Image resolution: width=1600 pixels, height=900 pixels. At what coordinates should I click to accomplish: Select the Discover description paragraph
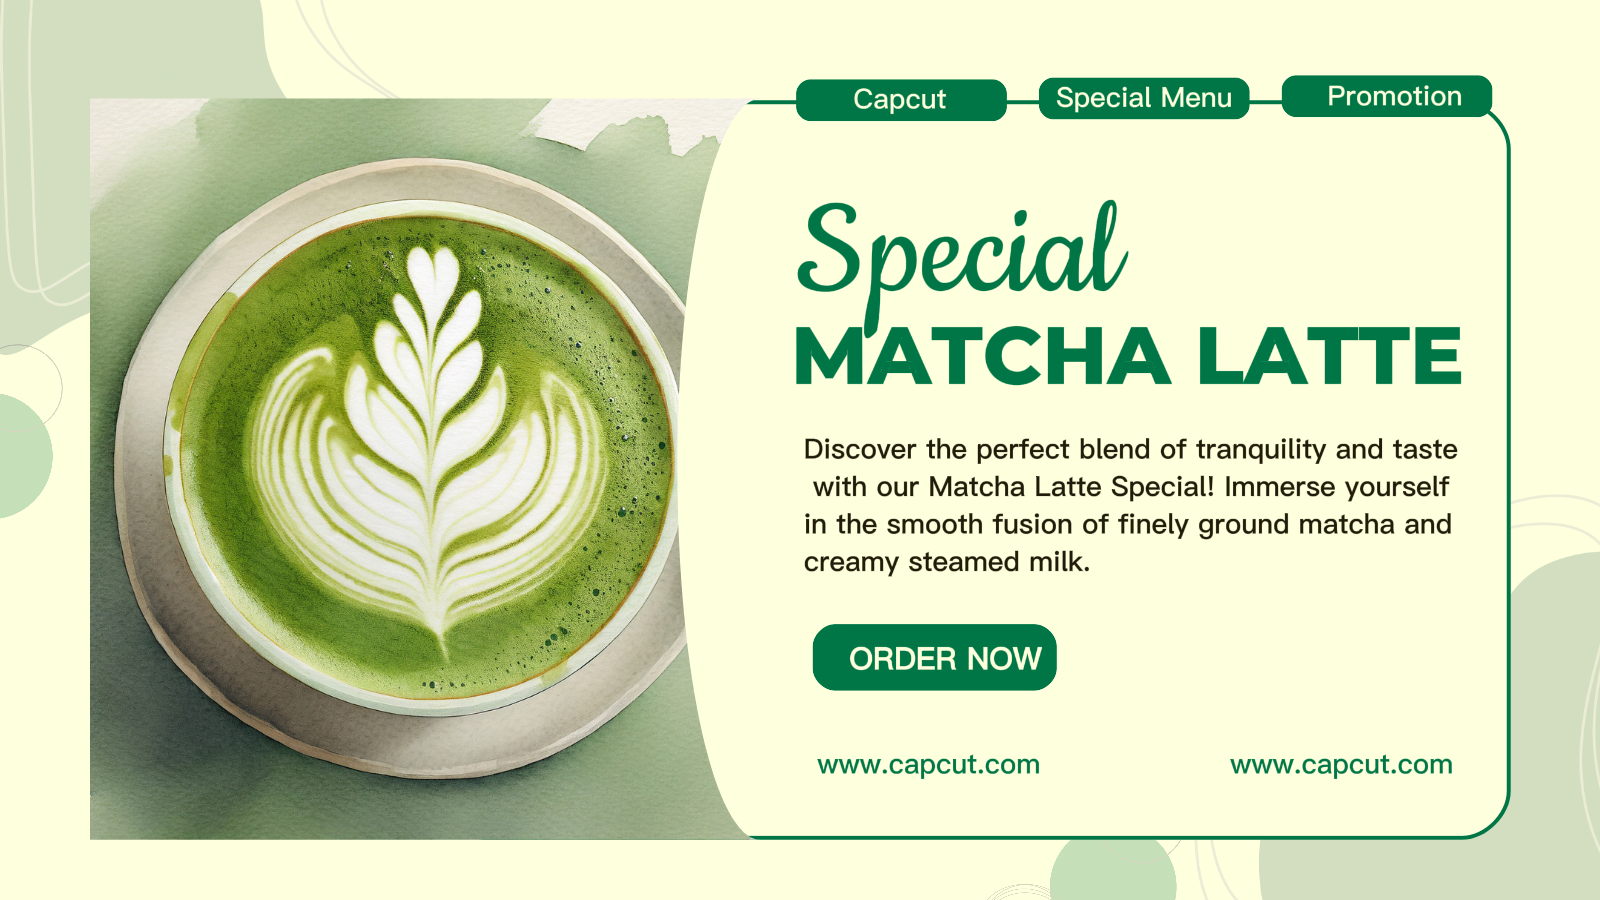click(1130, 505)
